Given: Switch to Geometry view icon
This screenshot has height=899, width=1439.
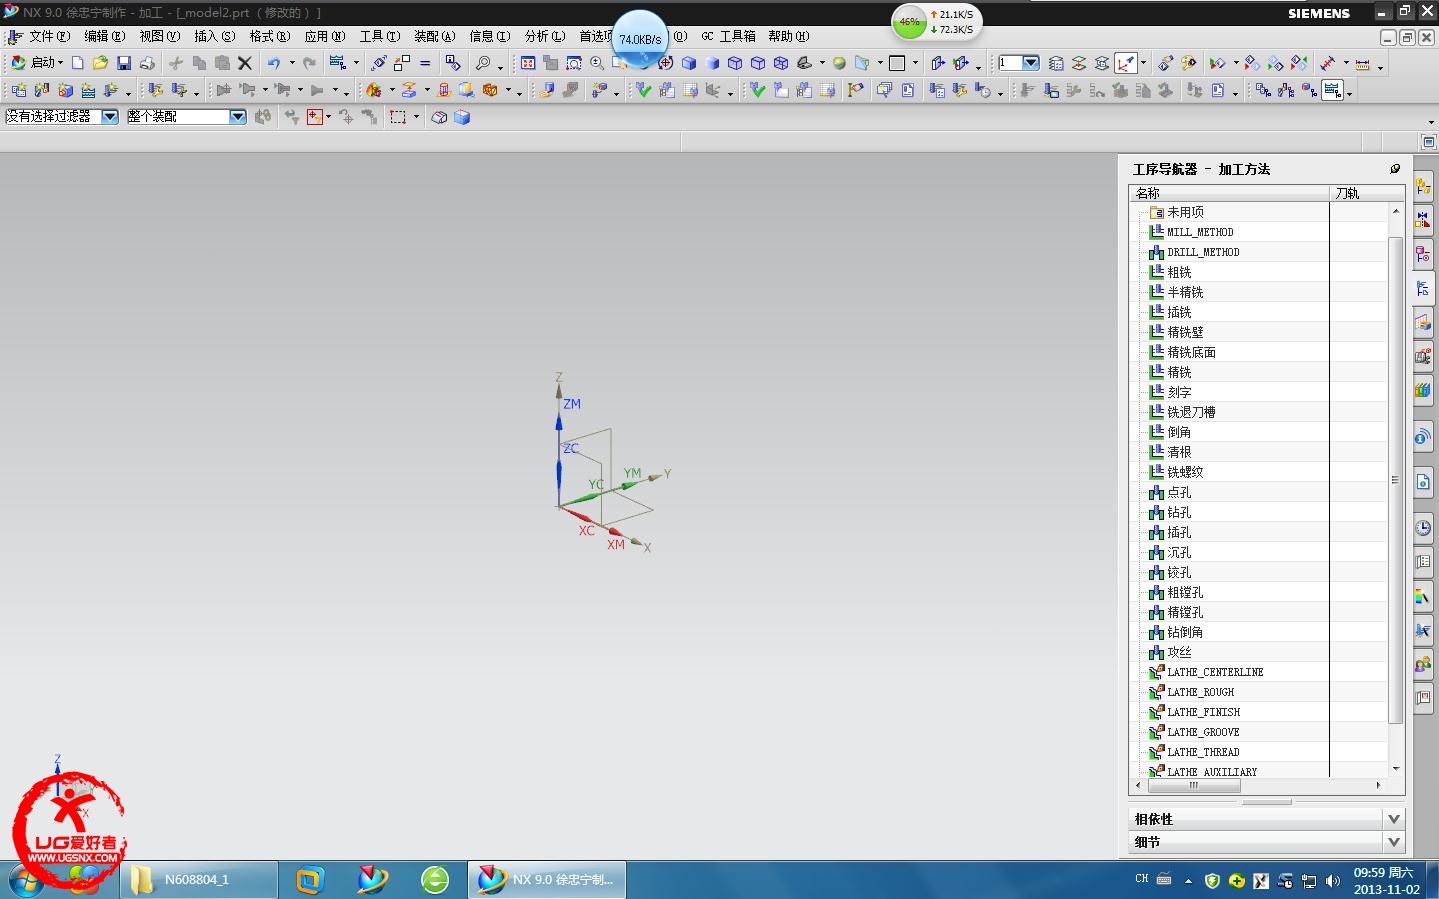Looking at the screenshot, I should (1310, 90).
